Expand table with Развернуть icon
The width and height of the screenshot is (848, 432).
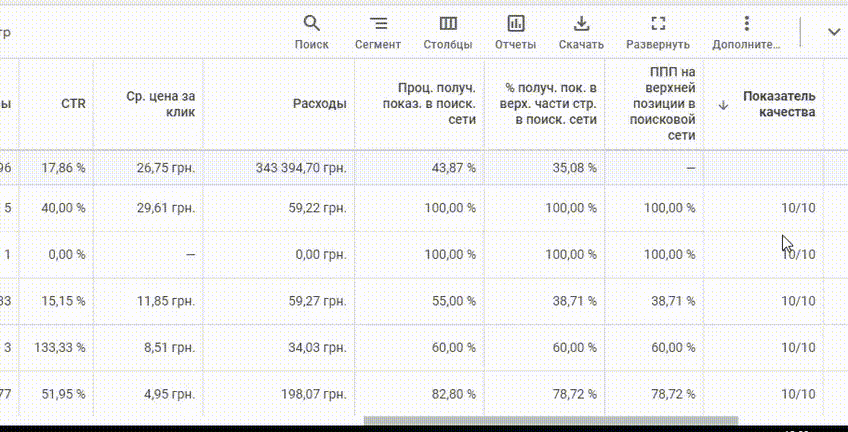(658, 32)
